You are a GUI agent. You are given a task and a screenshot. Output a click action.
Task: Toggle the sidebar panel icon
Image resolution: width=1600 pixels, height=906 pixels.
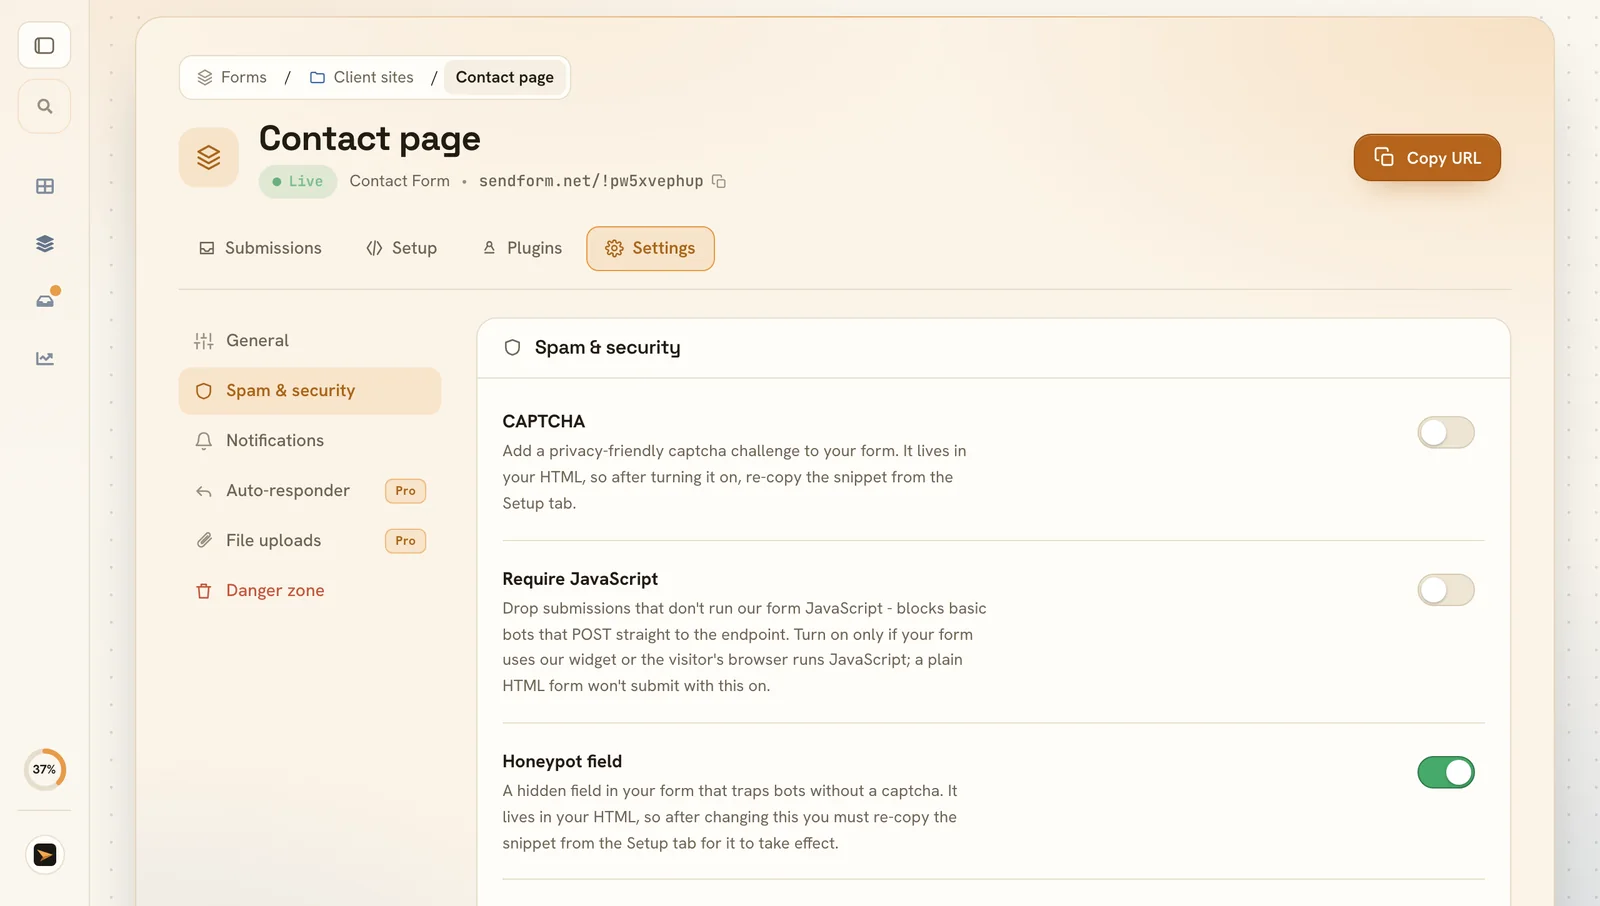44,45
